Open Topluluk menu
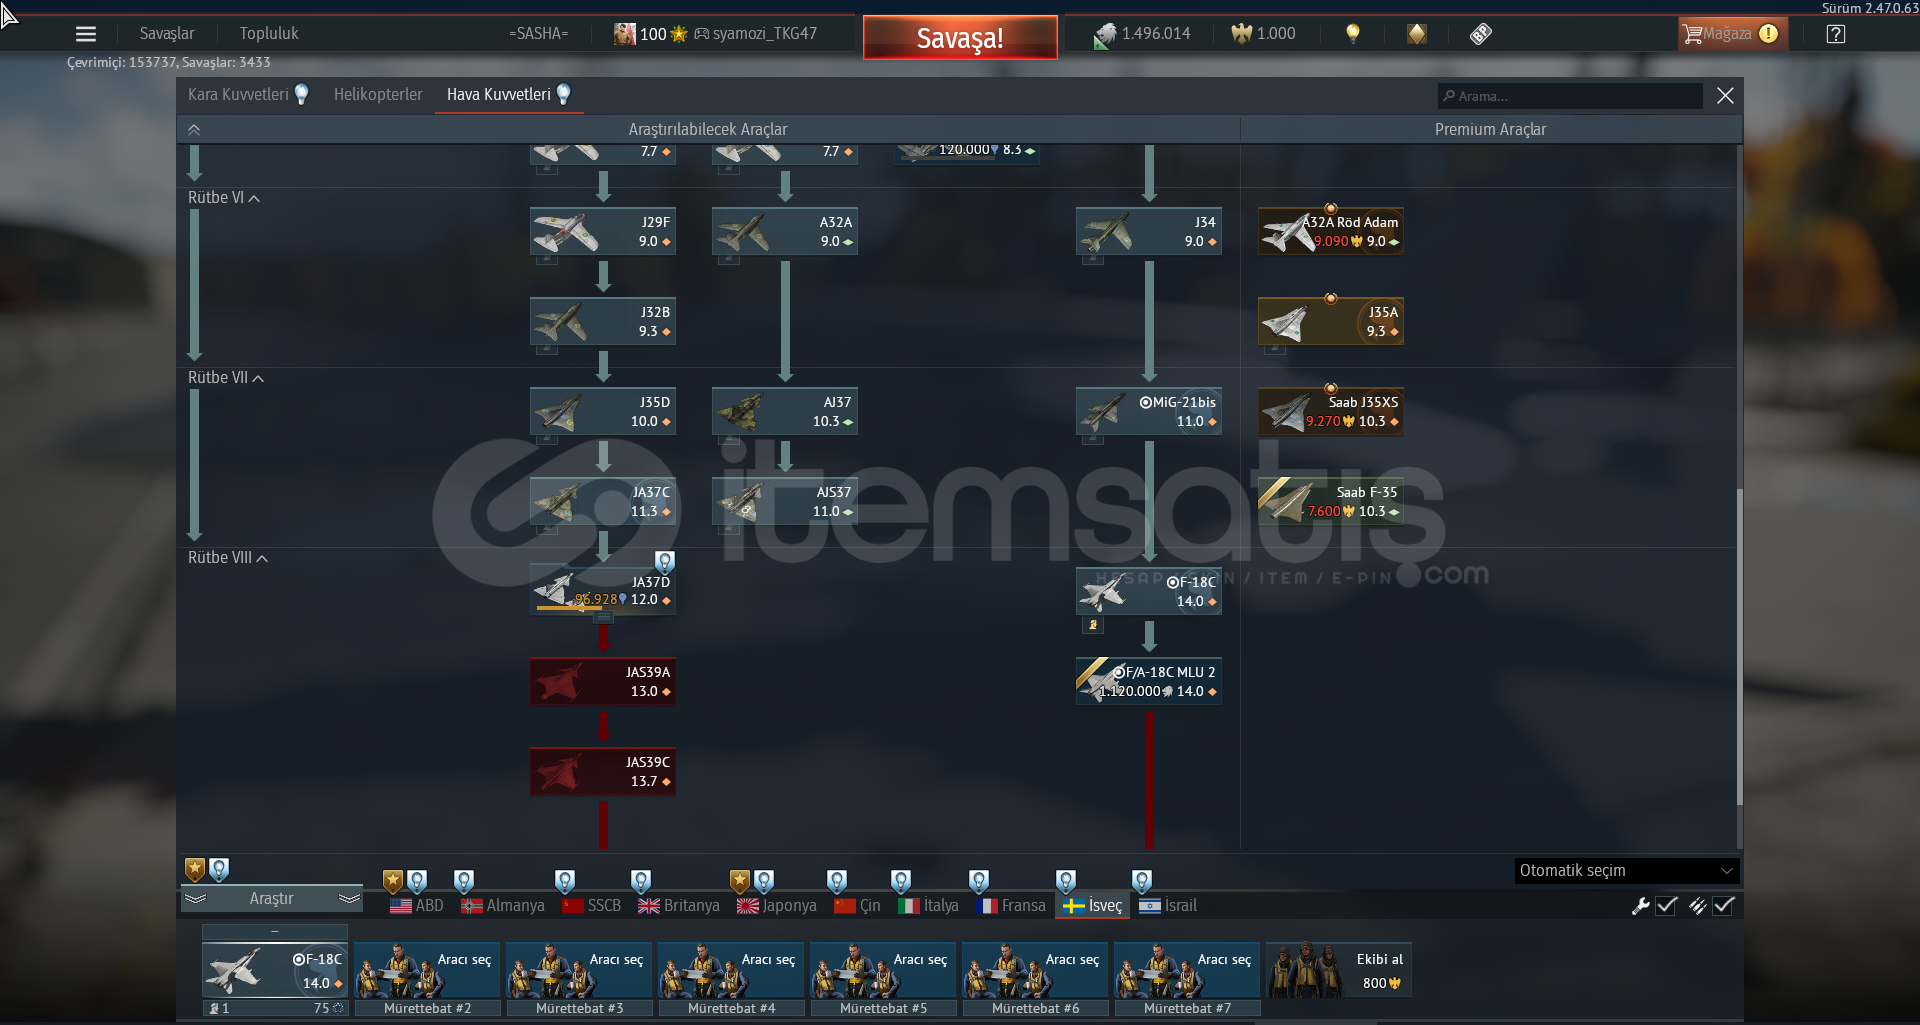The width and height of the screenshot is (1920, 1025). (269, 34)
